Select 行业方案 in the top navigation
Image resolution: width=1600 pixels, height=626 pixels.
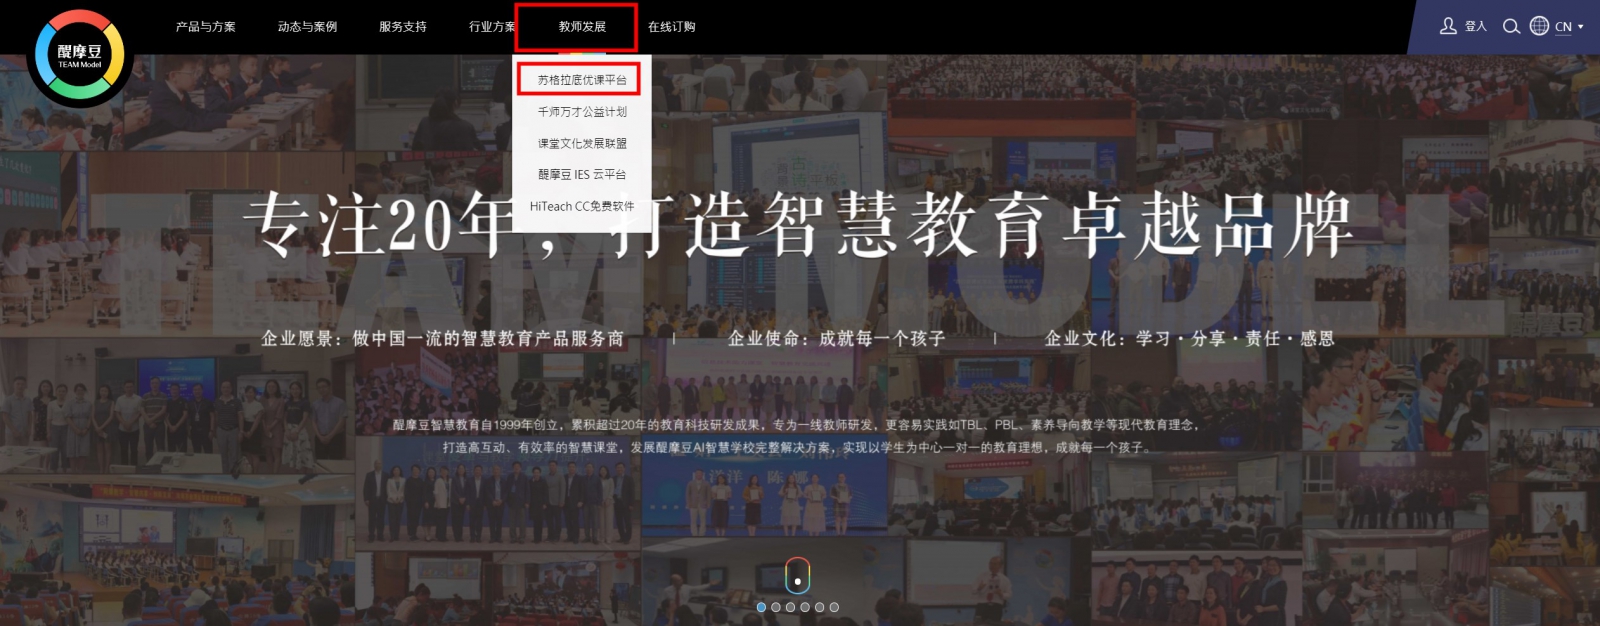tap(491, 27)
